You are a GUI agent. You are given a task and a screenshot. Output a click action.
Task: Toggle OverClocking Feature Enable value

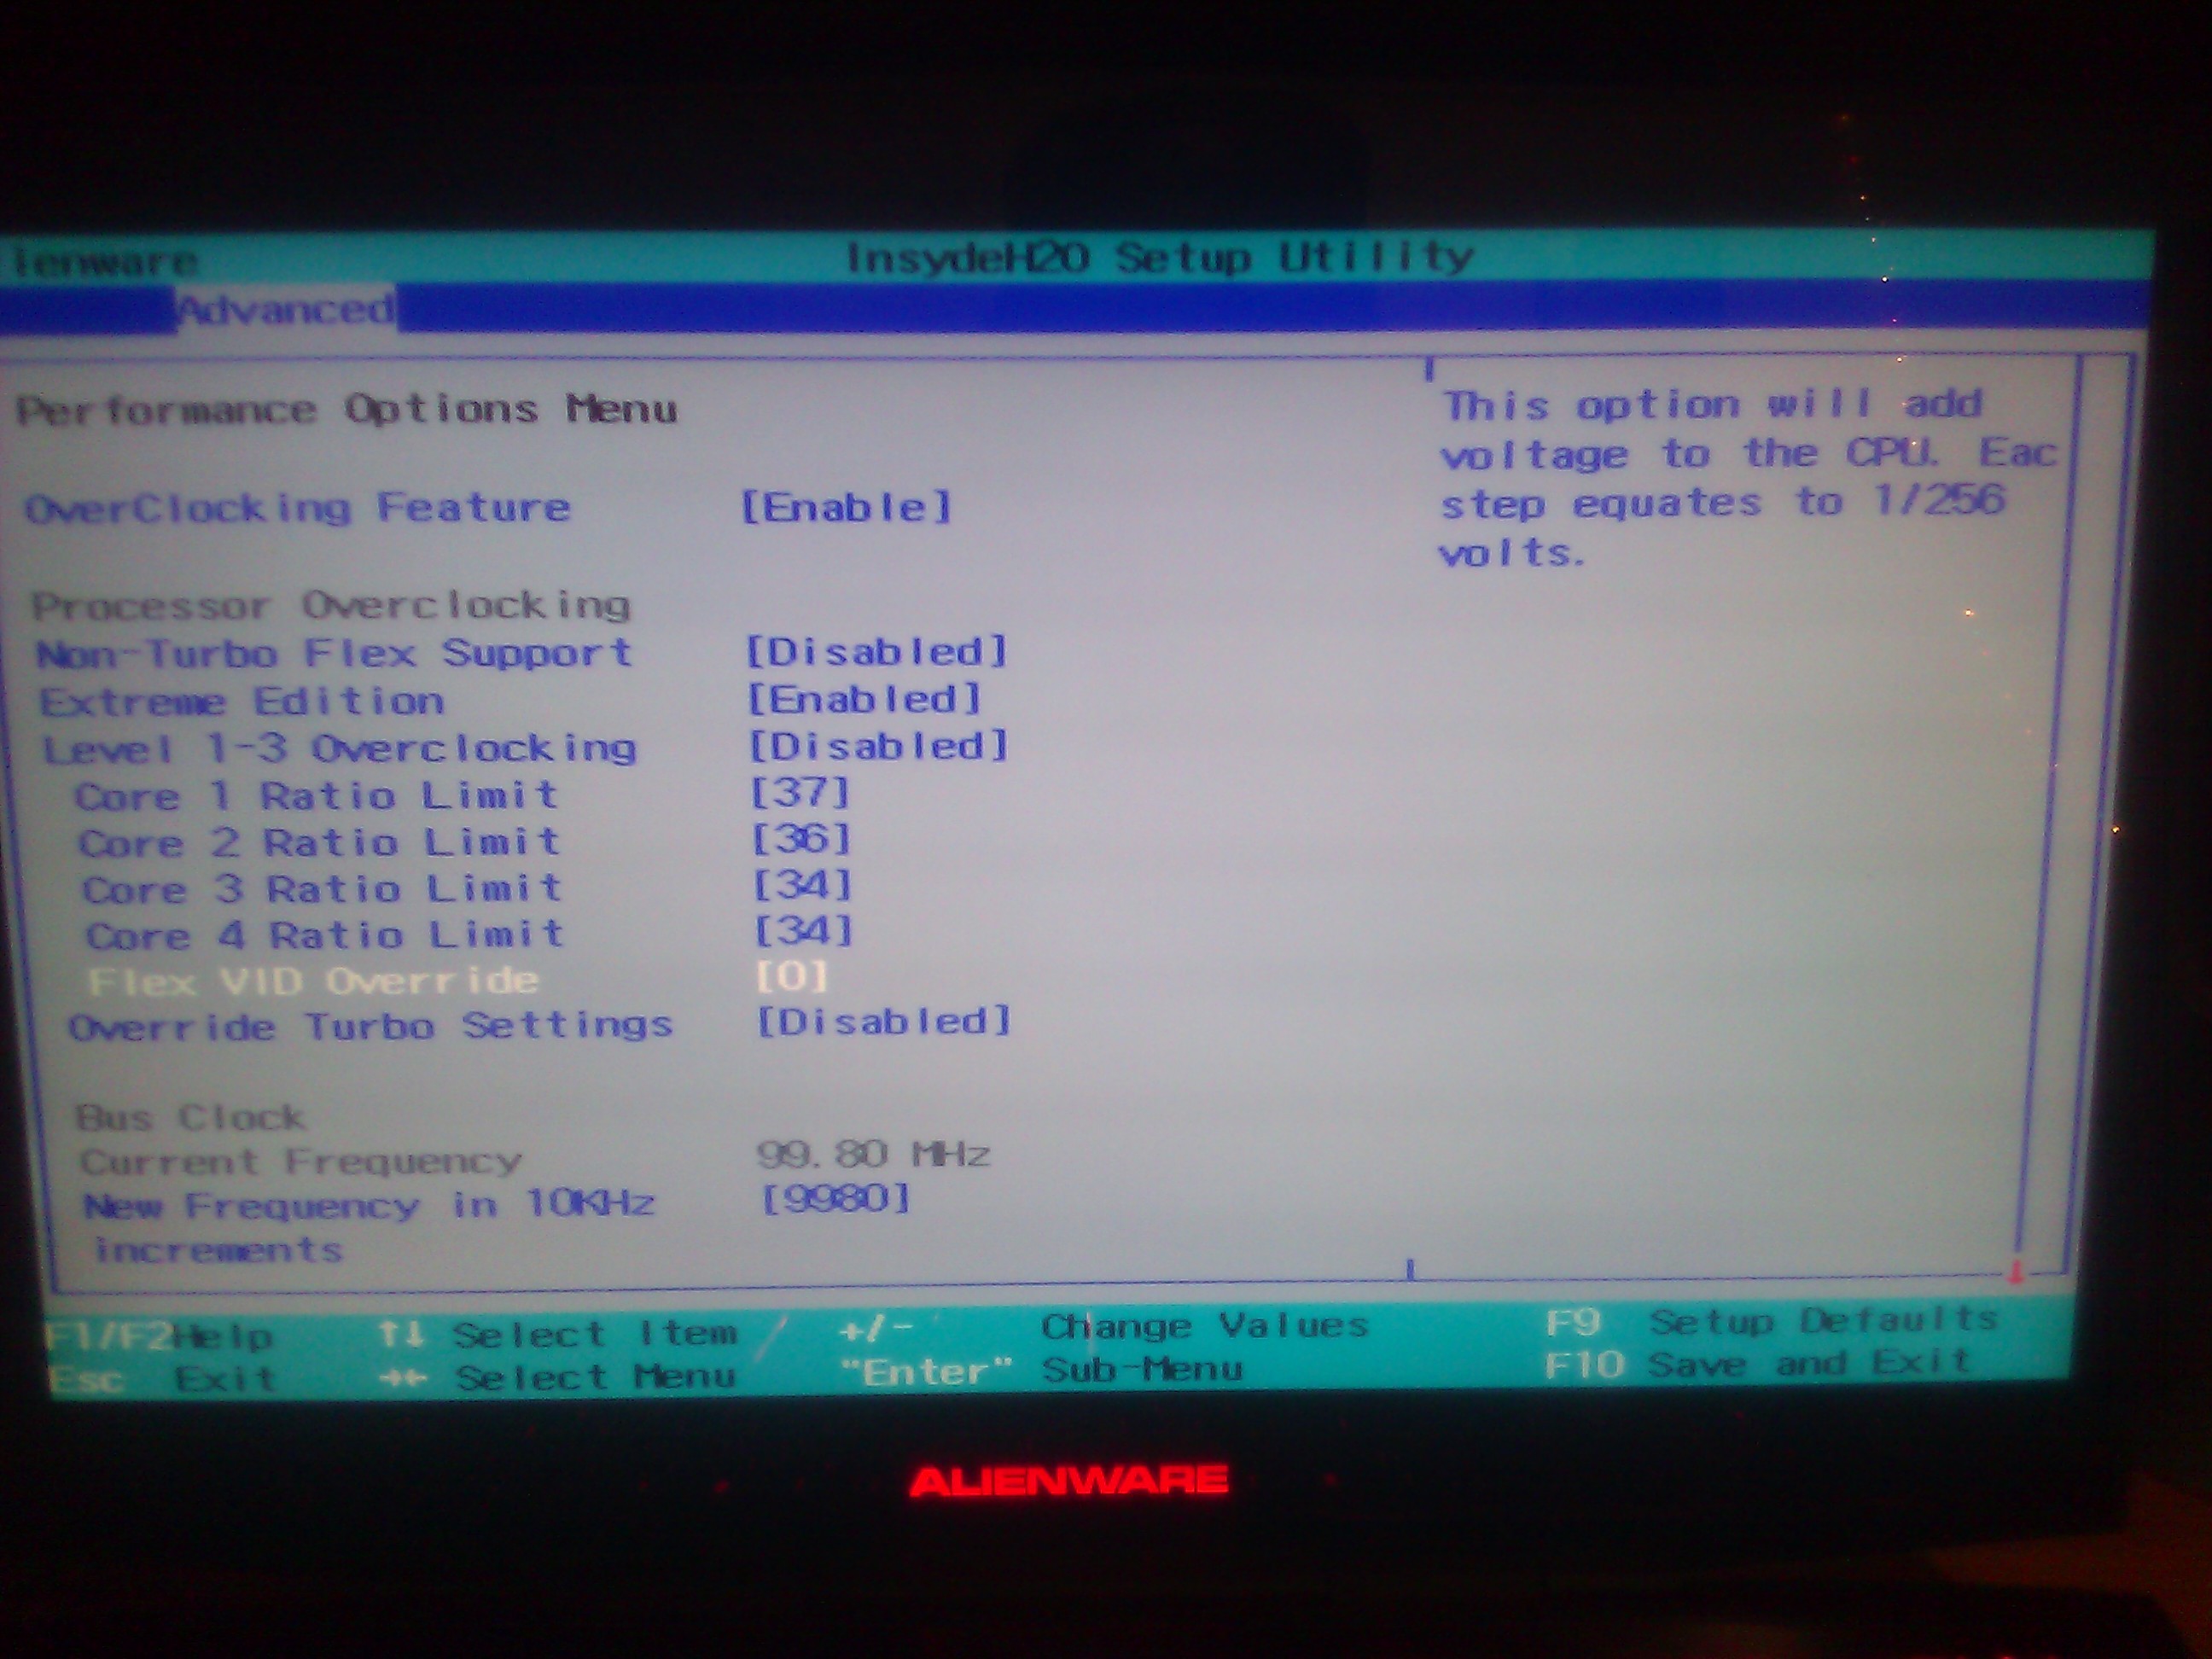(846, 507)
